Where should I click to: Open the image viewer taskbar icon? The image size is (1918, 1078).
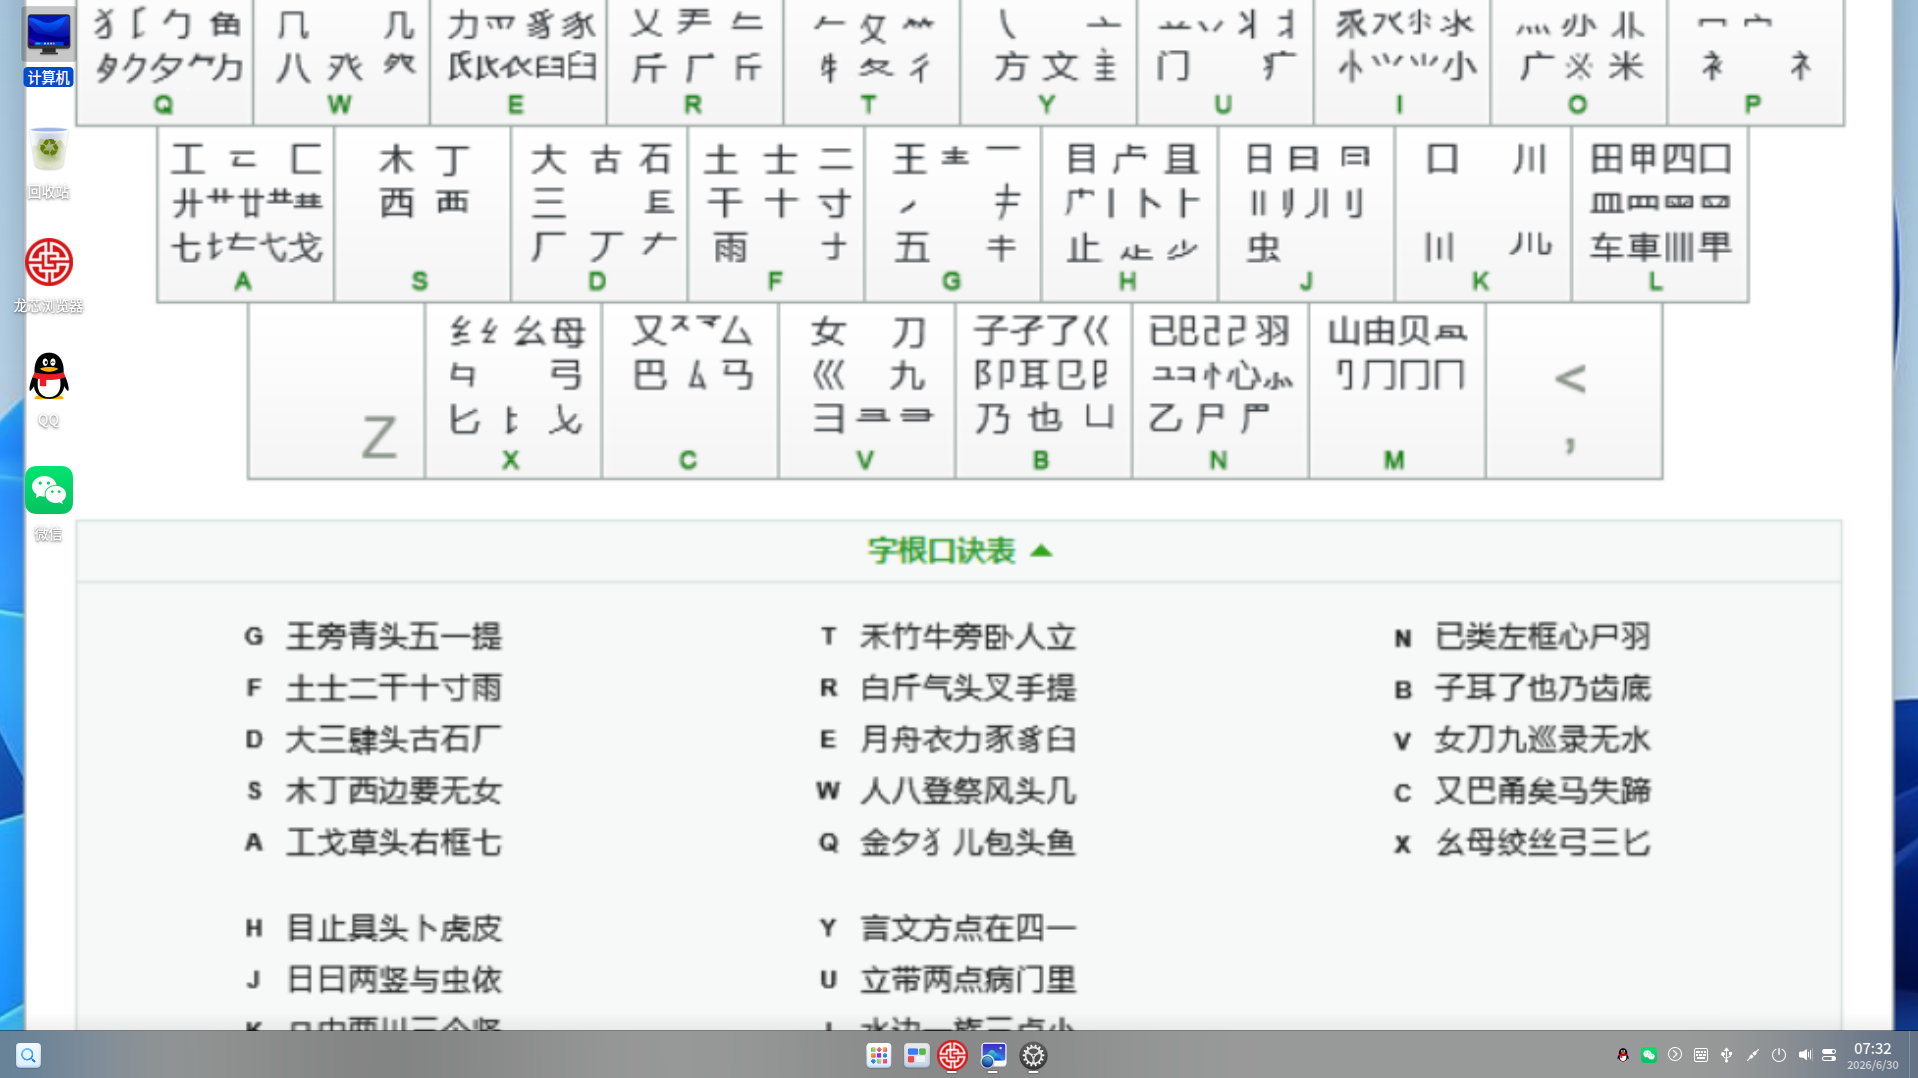click(x=993, y=1055)
